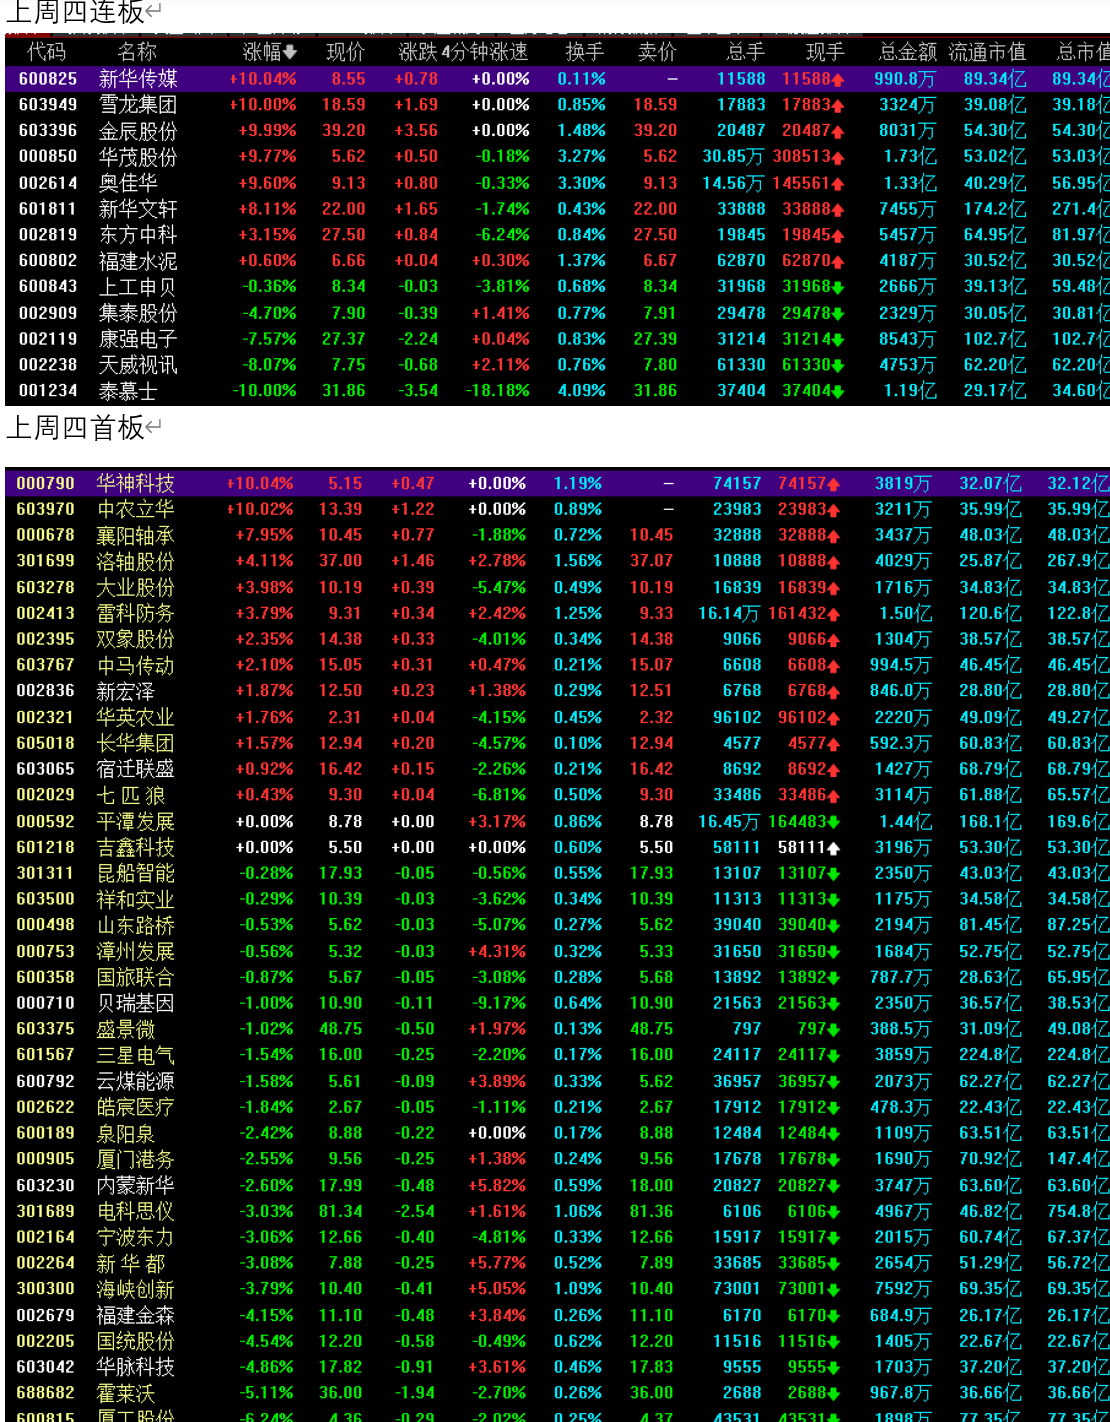Image resolution: width=1110 pixels, height=1422 pixels.
Task: Click stock code 002819
Action: tap(48, 235)
